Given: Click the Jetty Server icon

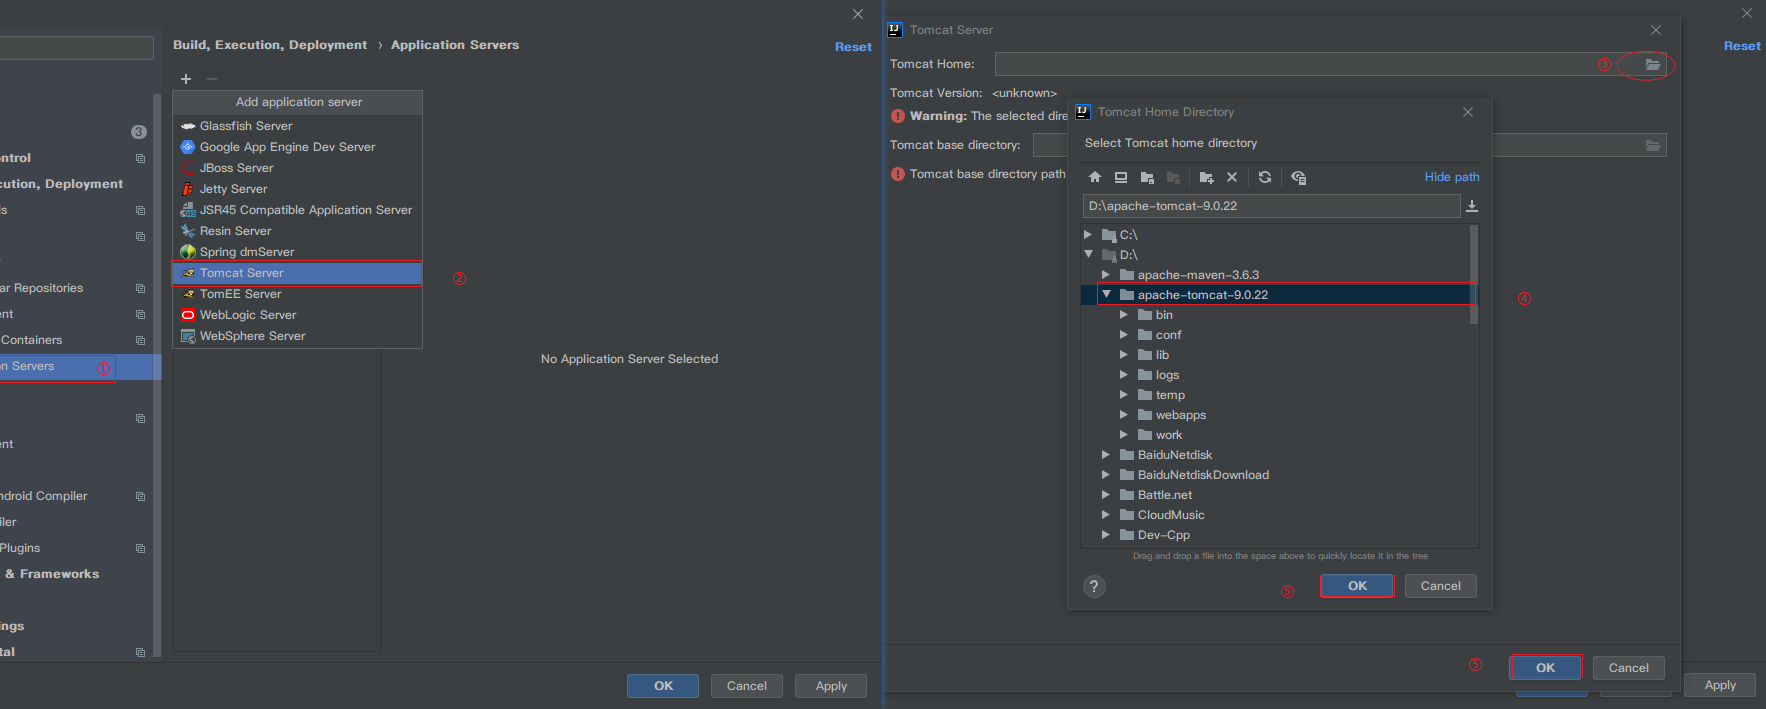Looking at the screenshot, I should 188,189.
